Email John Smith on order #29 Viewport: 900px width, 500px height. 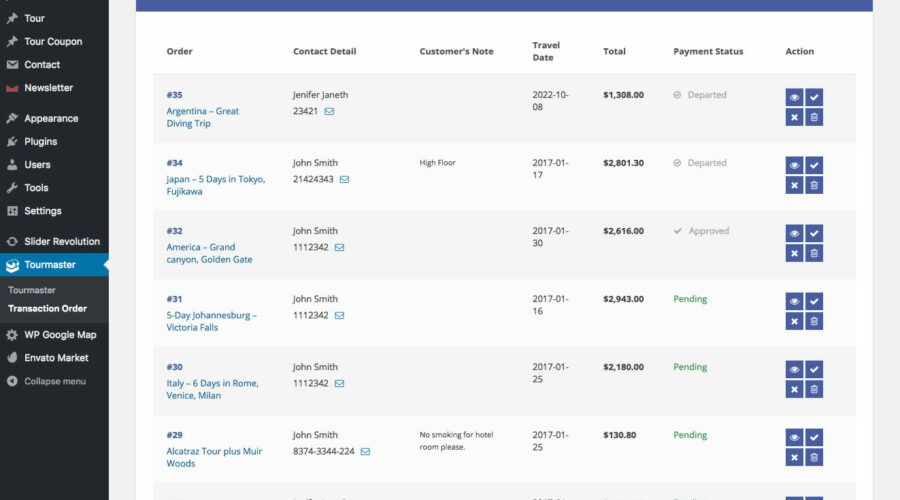(366, 452)
